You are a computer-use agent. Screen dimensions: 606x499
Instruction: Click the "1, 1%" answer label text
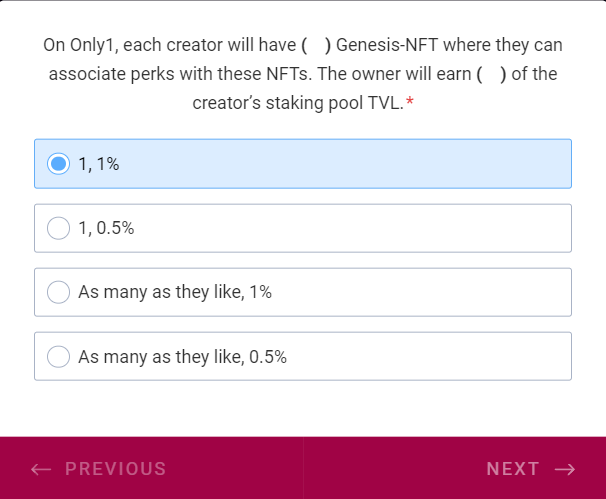coord(99,164)
